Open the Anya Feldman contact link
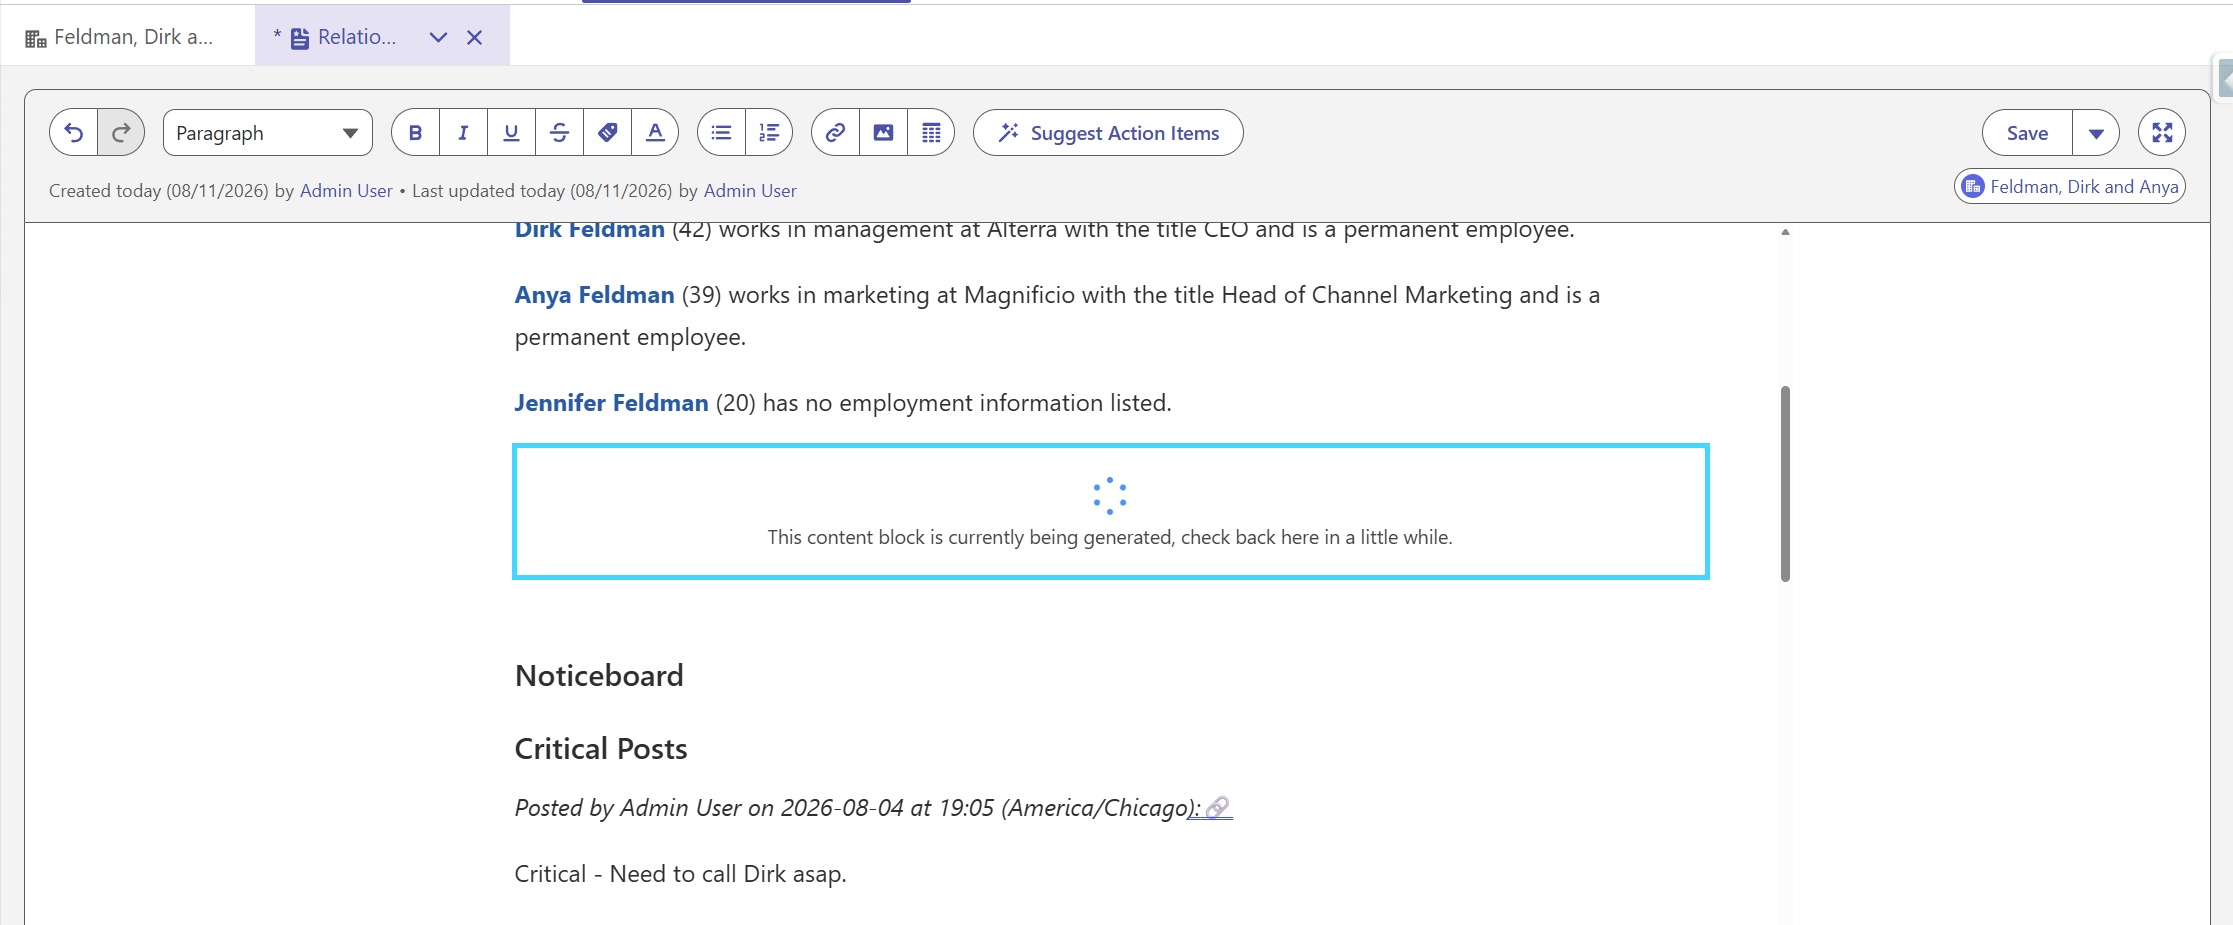The height and width of the screenshot is (925, 2233). click(x=595, y=295)
